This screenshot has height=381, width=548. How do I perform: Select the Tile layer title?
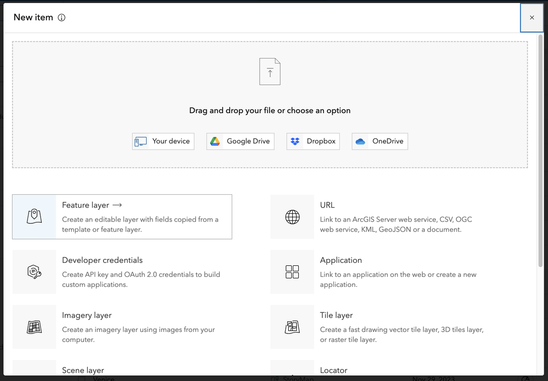(336, 315)
